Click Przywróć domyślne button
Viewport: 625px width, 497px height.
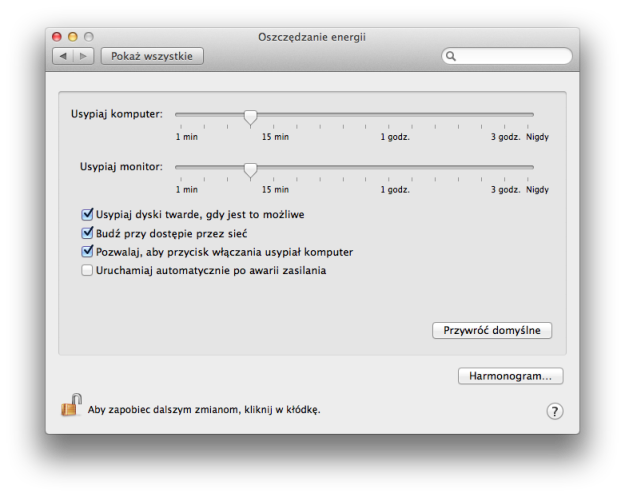[x=492, y=330]
